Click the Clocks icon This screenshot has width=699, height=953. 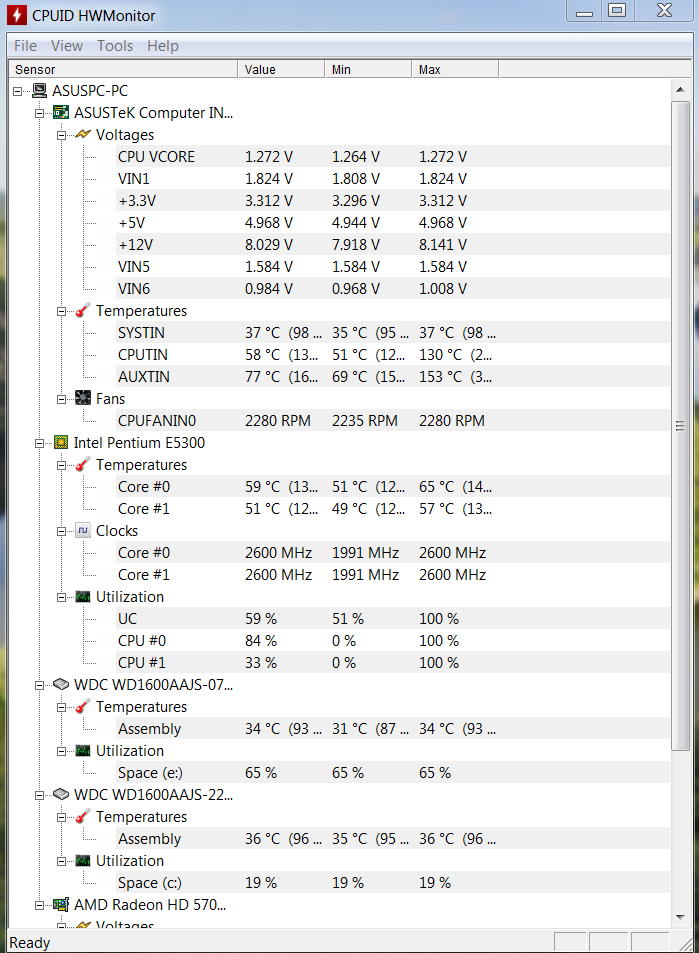(83, 531)
